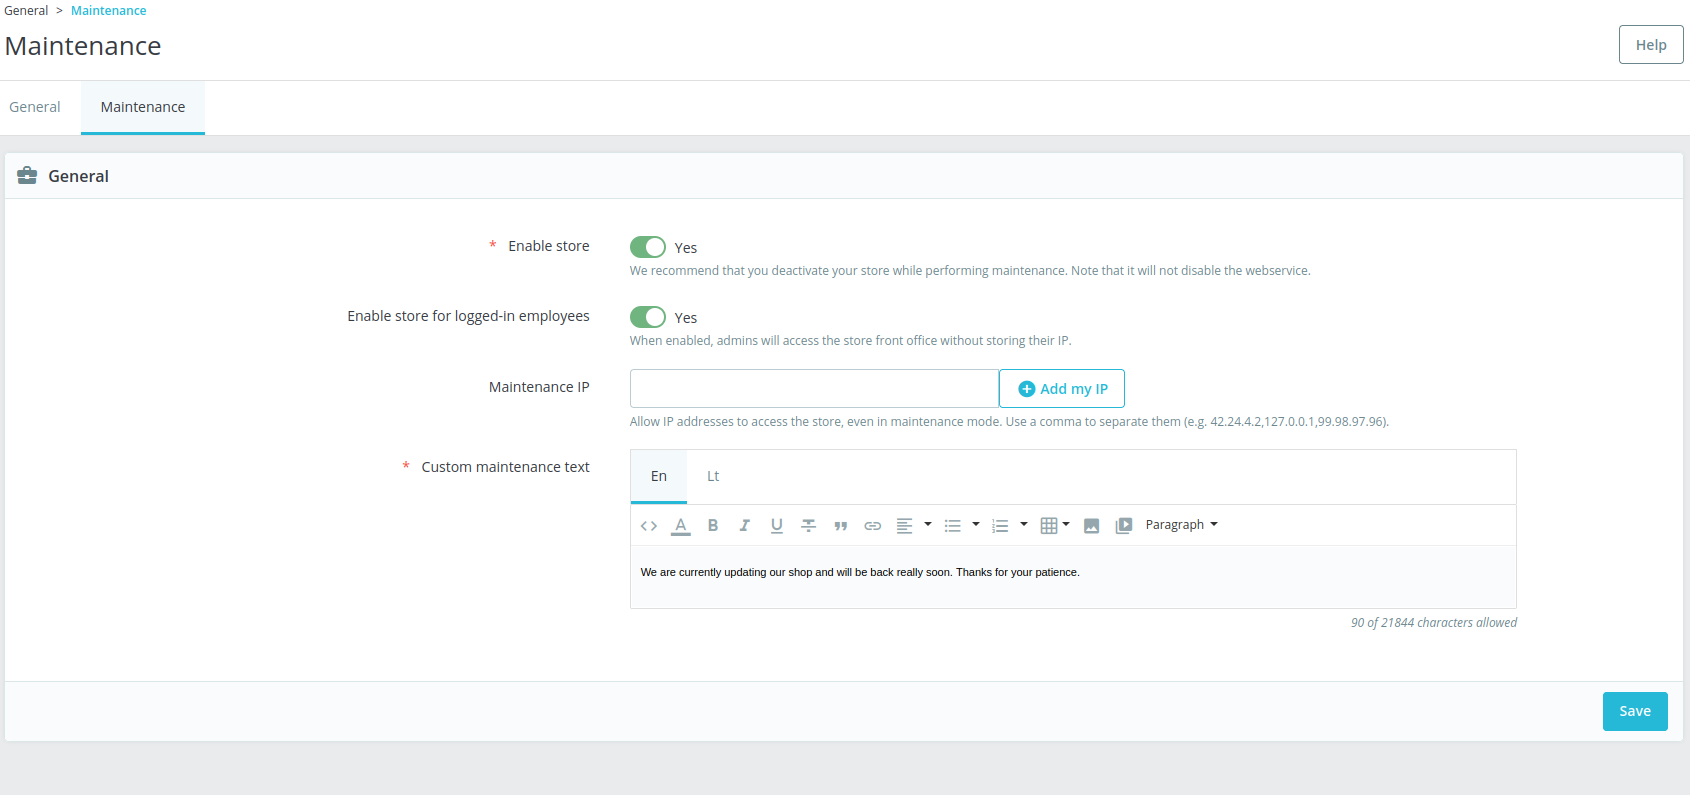1690x795 pixels.
Task: Open the source code view in editor
Action: point(649,526)
